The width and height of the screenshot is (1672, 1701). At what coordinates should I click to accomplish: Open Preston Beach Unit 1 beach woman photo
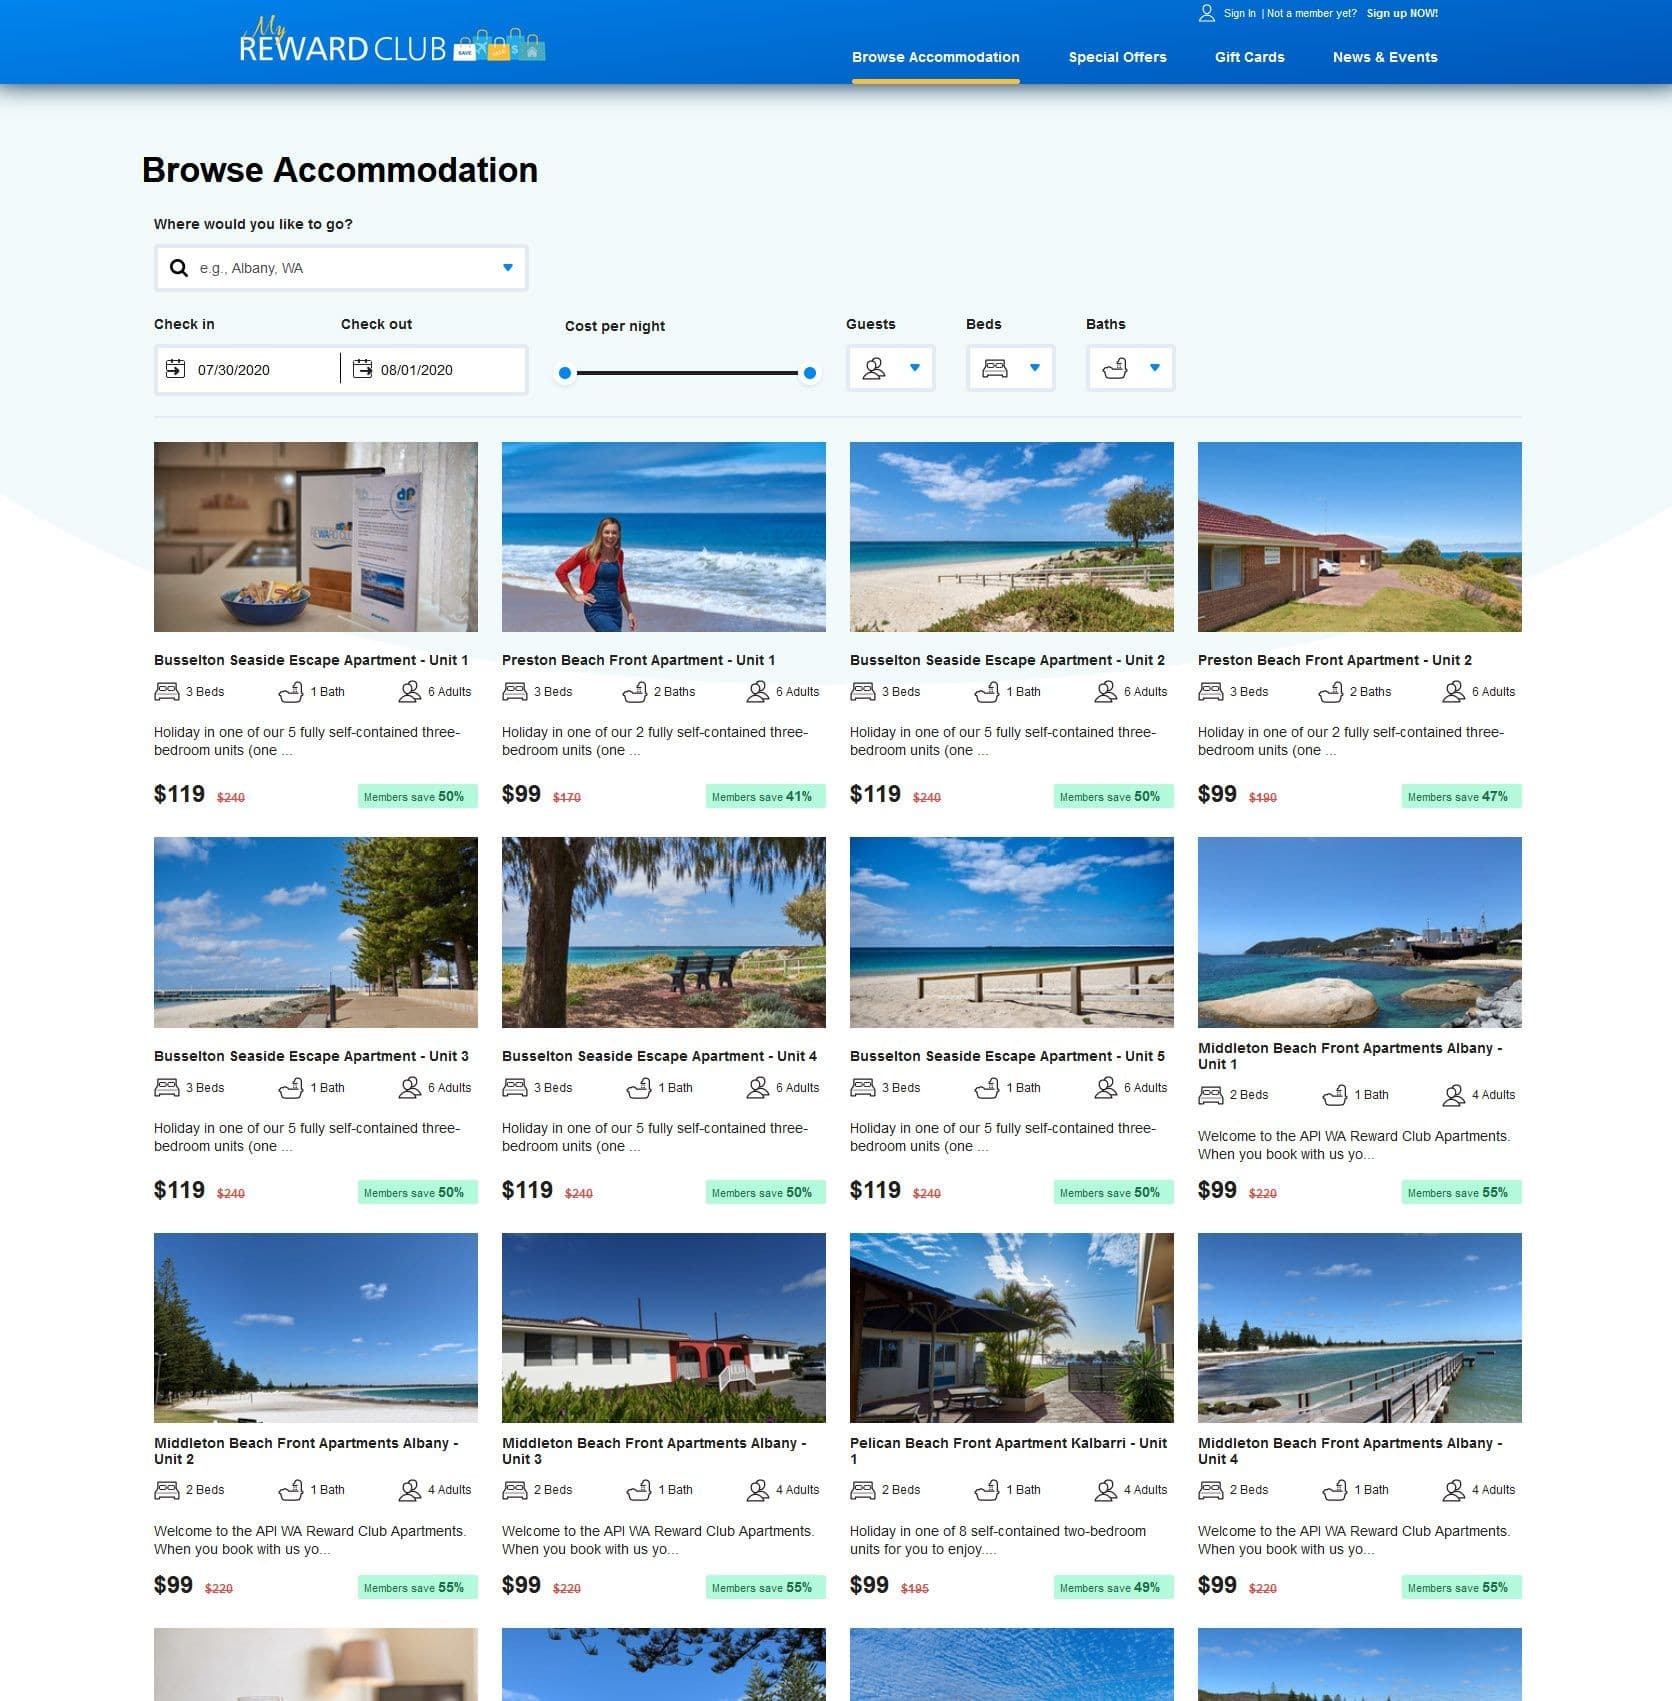point(664,537)
